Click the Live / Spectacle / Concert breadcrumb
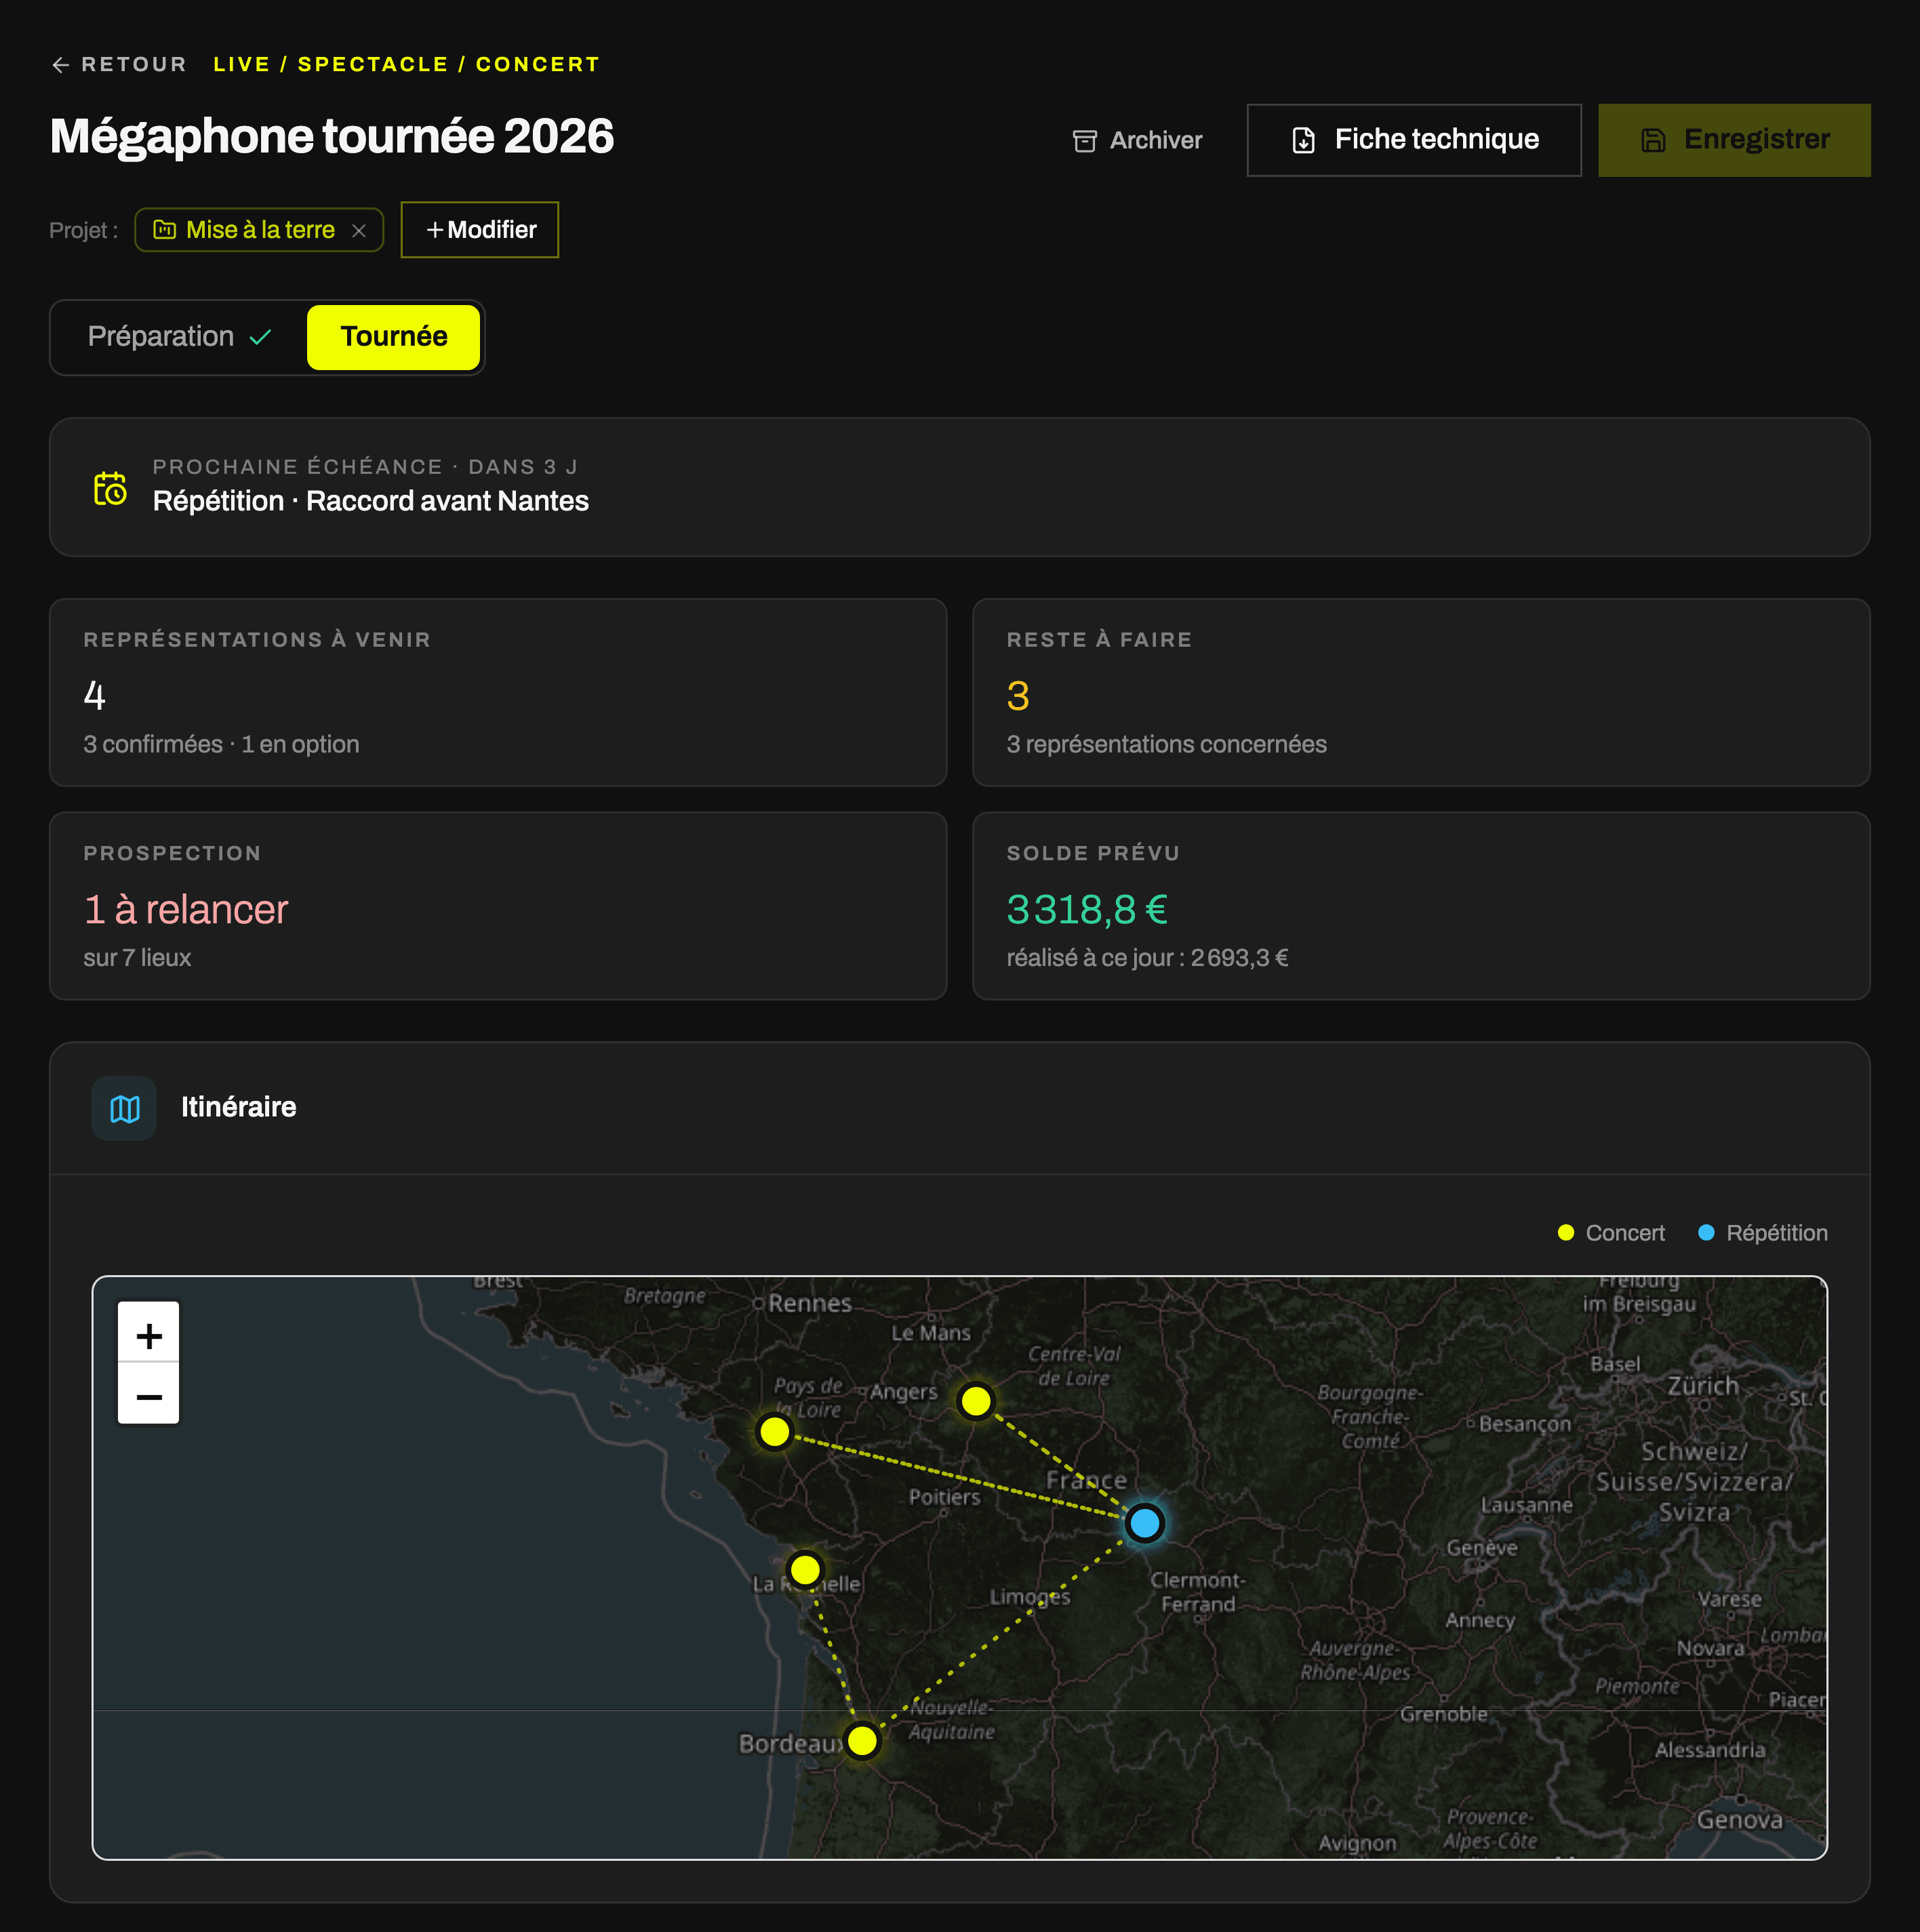Image resolution: width=1920 pixels, height=1932 pixels. pyautogui.click(x=406, y=65)
